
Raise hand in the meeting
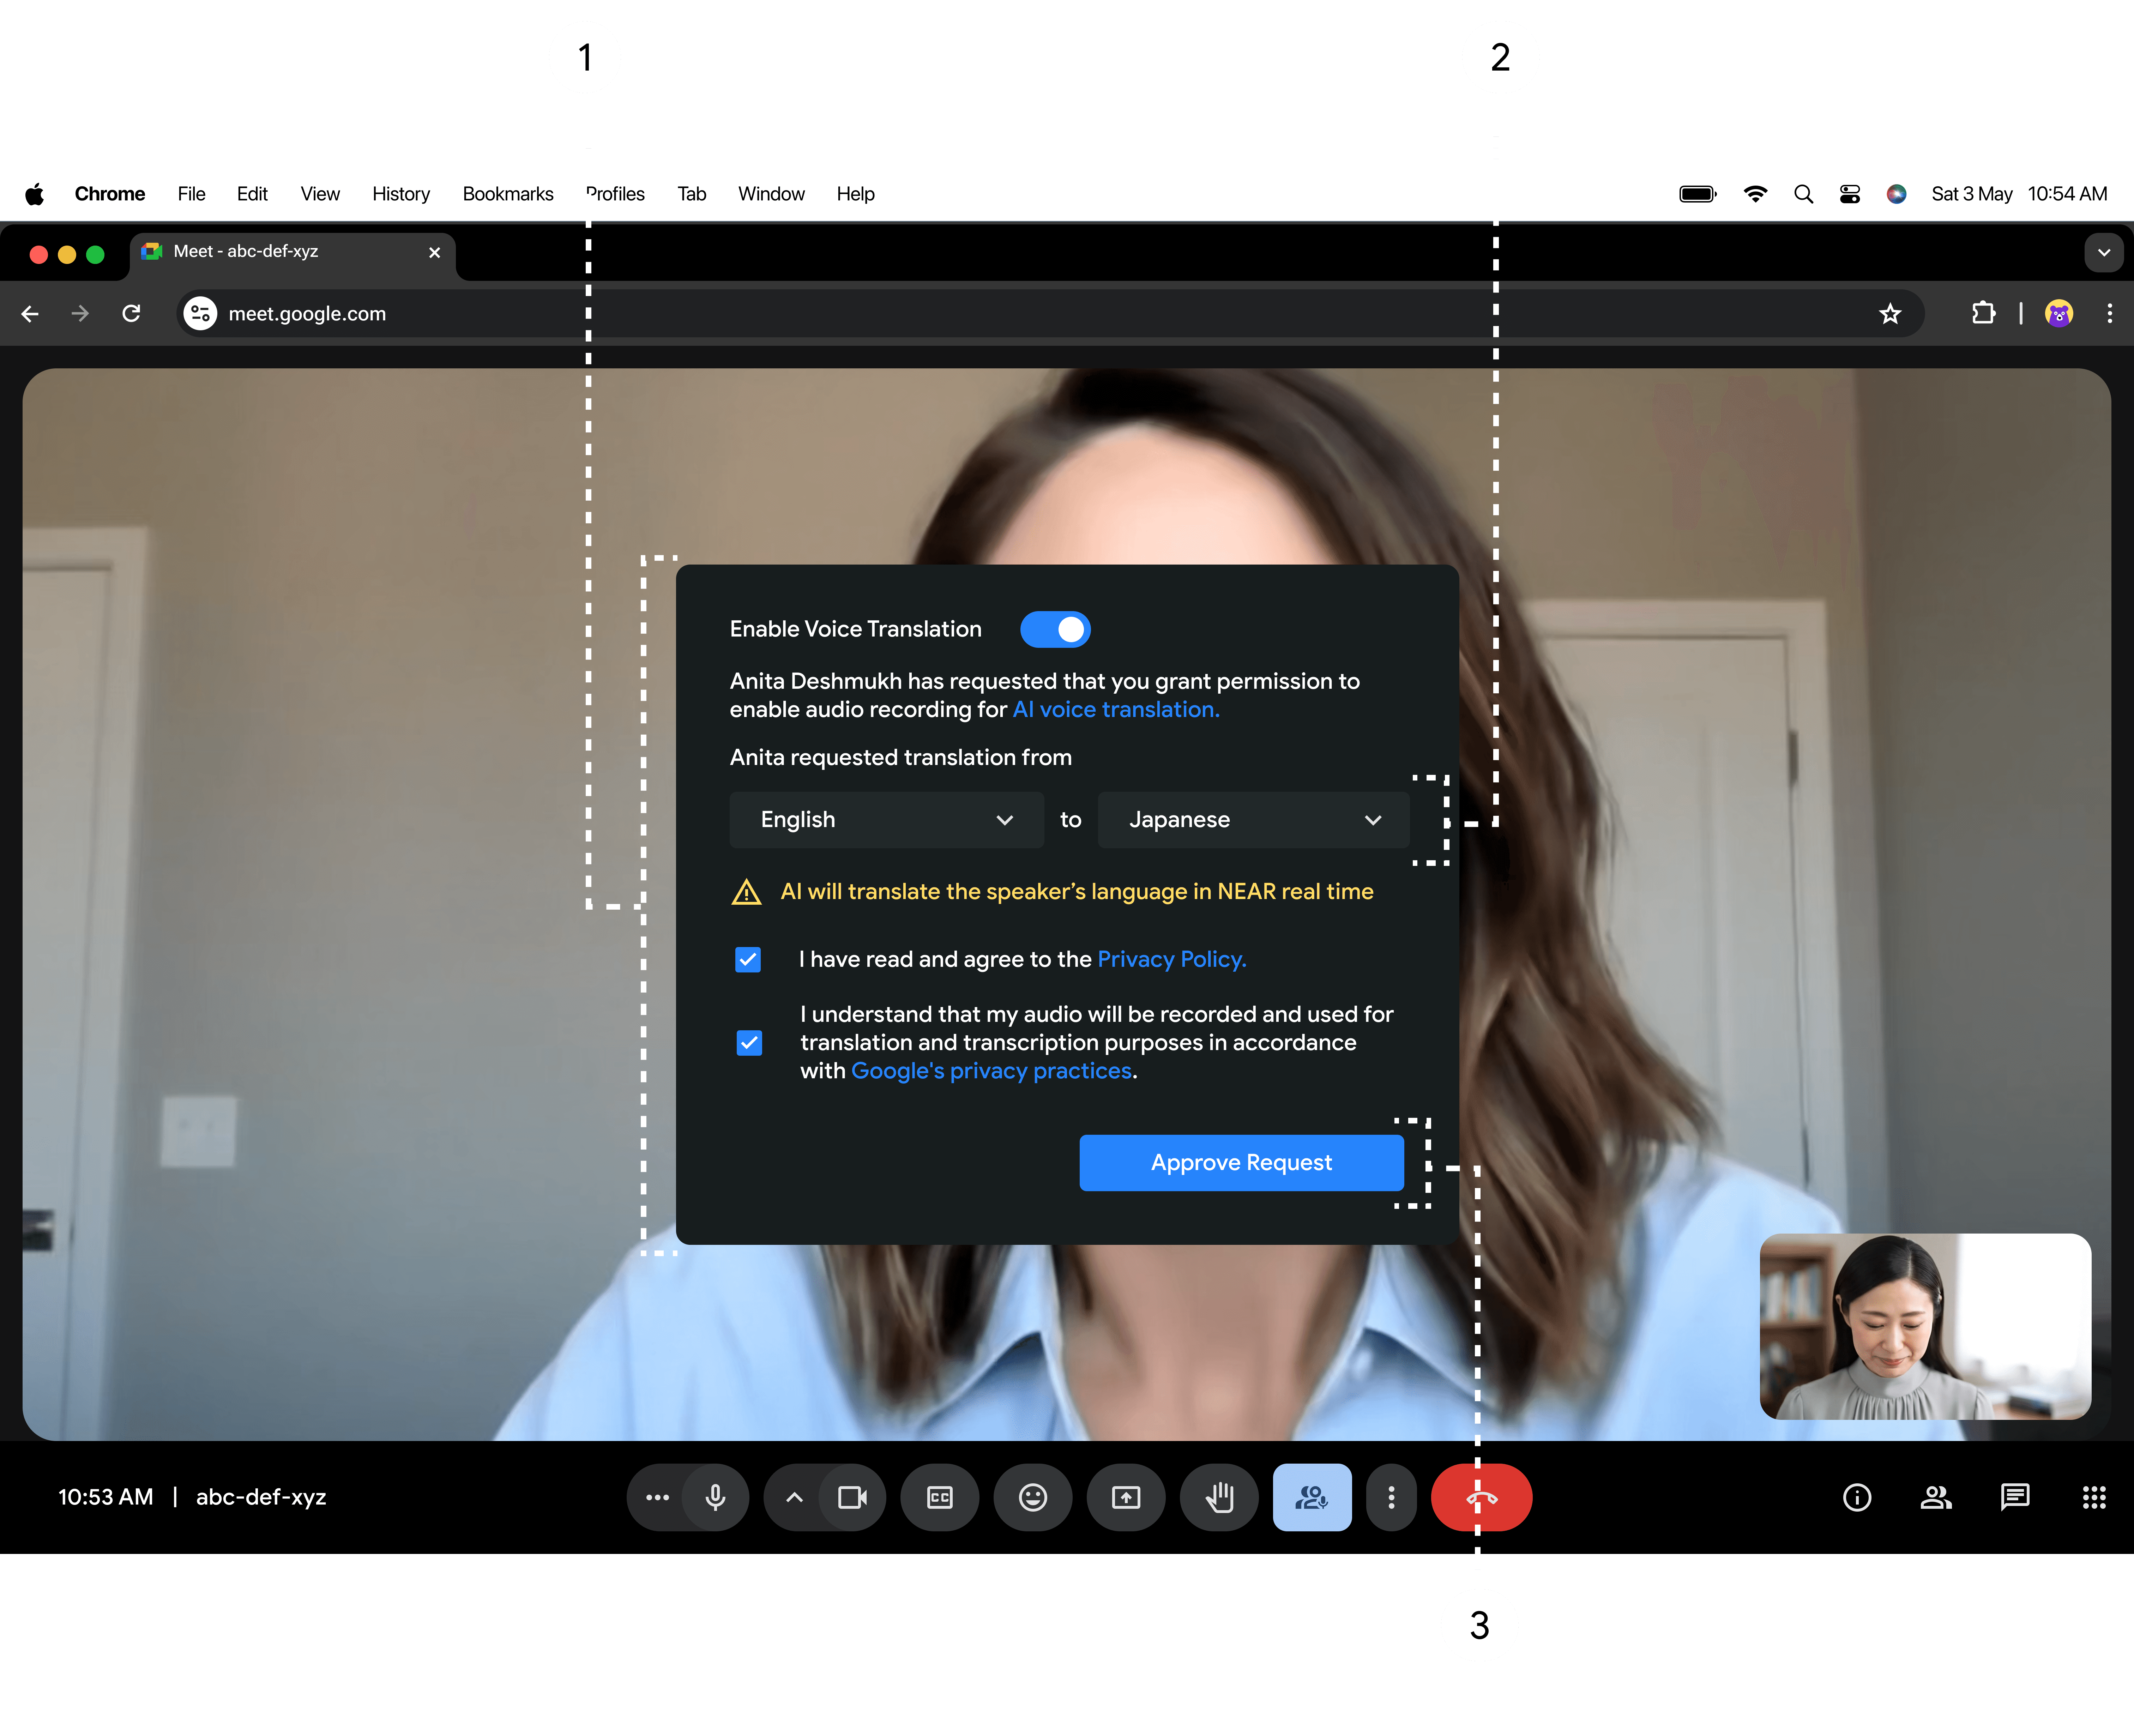(1219, 1497)
